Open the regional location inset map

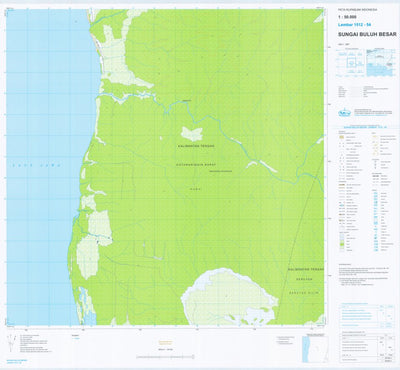point(381,63)
